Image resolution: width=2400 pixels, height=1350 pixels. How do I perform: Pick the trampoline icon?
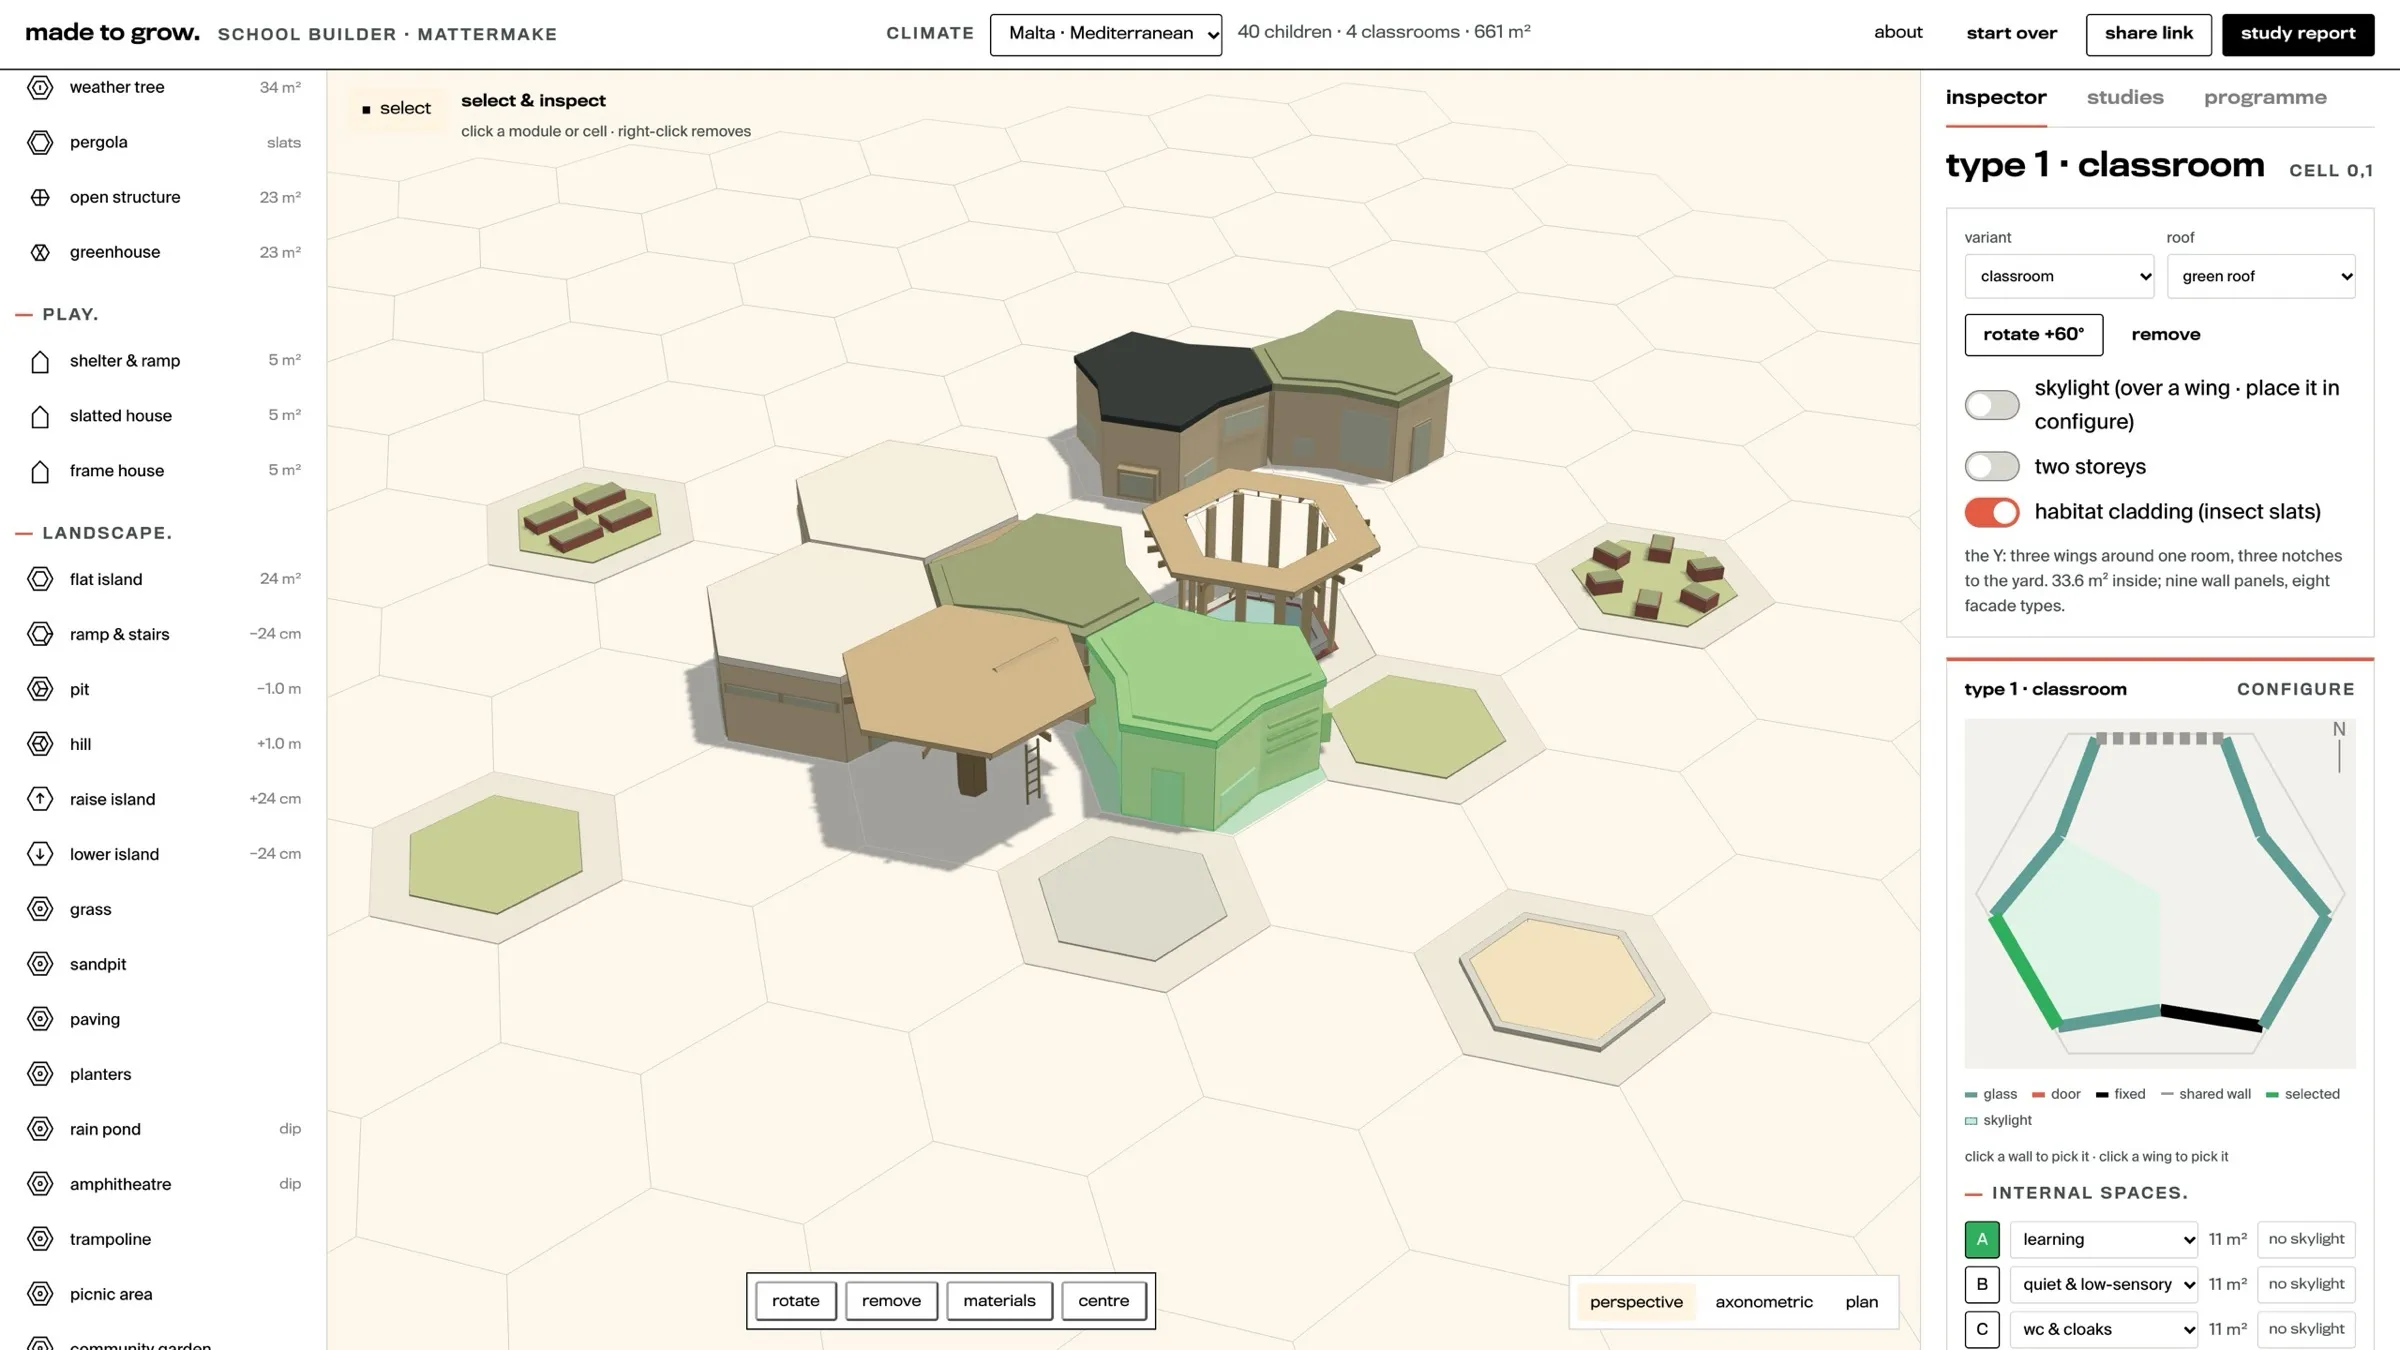coord(40,1239)
